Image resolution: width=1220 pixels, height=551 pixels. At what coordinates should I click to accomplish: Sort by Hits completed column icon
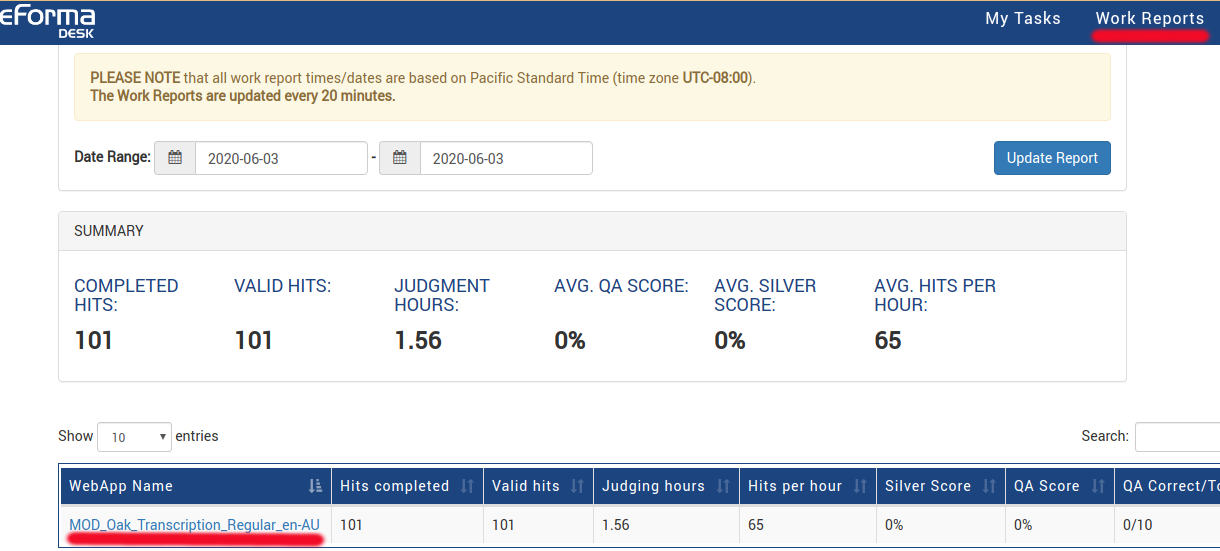point(467,486)
